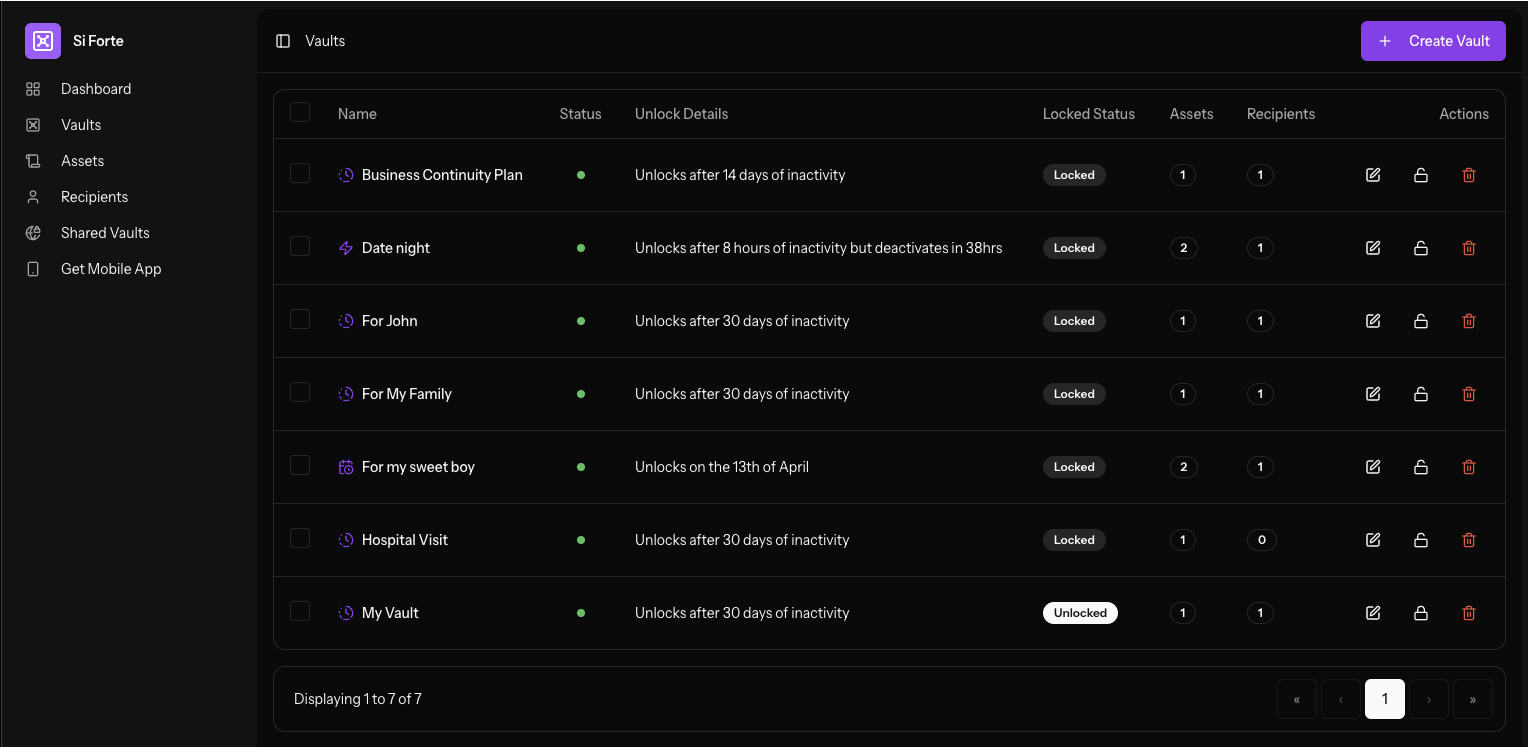Edit the For My Family vault
Viewport: 1528px width, 748px height.
1373,394
